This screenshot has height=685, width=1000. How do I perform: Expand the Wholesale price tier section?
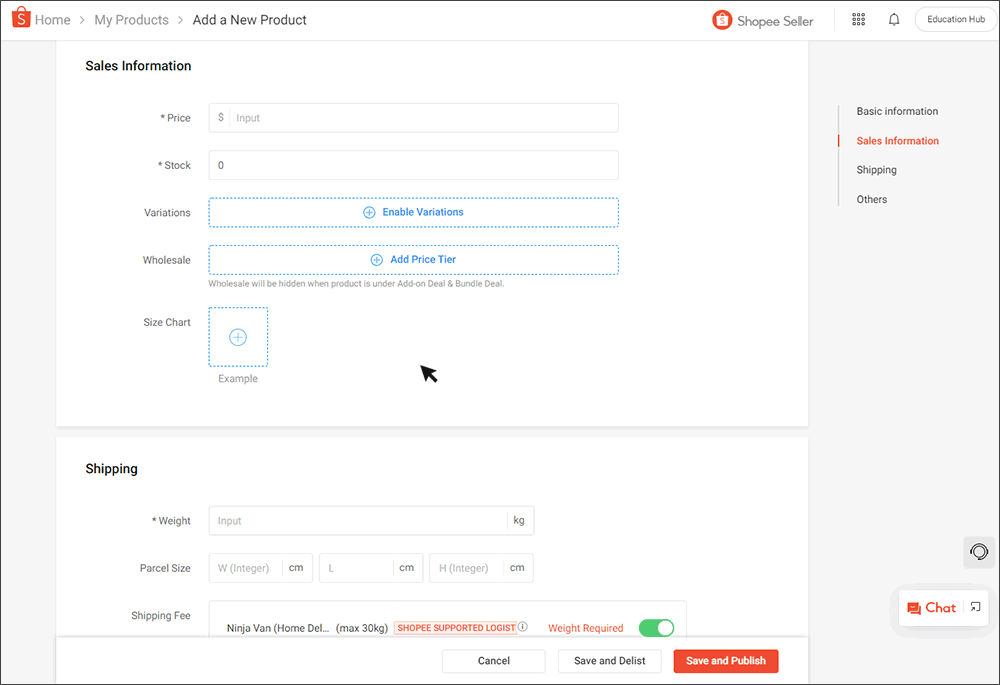click(x=413, y=259)
